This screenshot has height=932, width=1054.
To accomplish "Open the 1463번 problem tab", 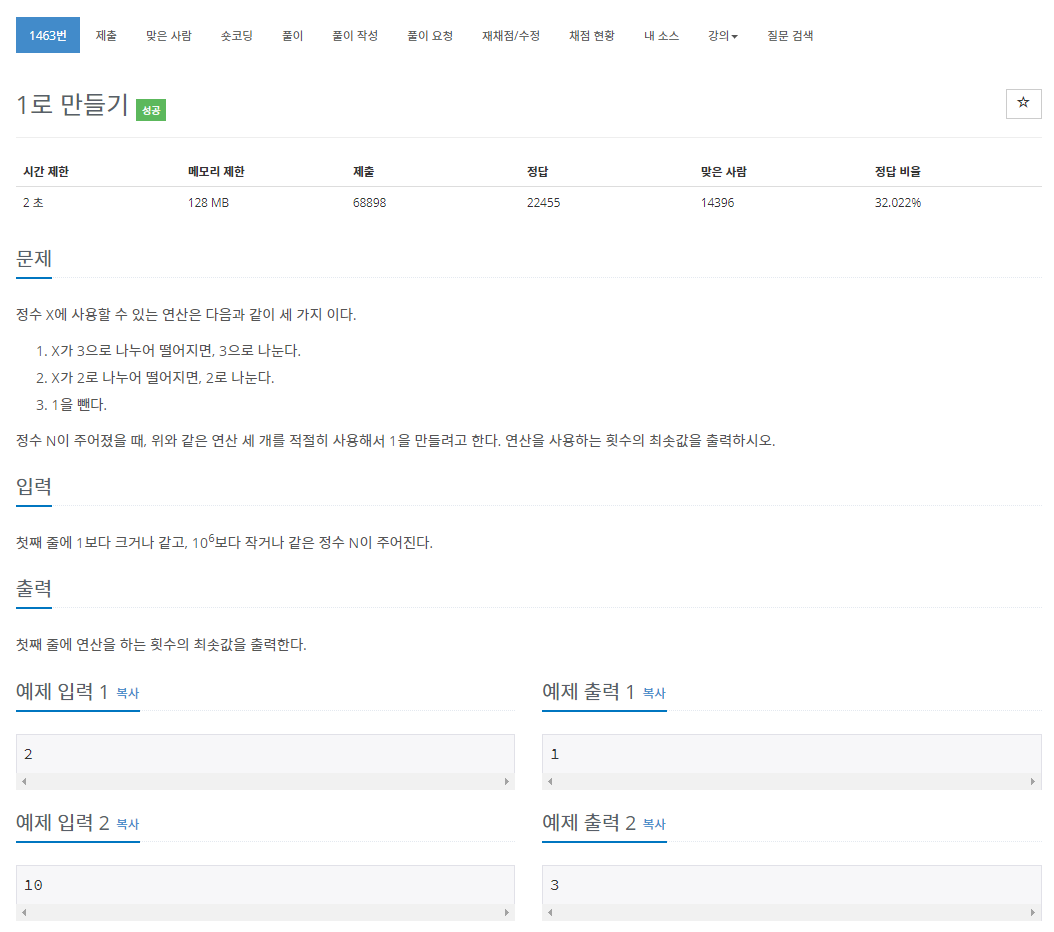I will pyautogui.click(x=48, y=35).
